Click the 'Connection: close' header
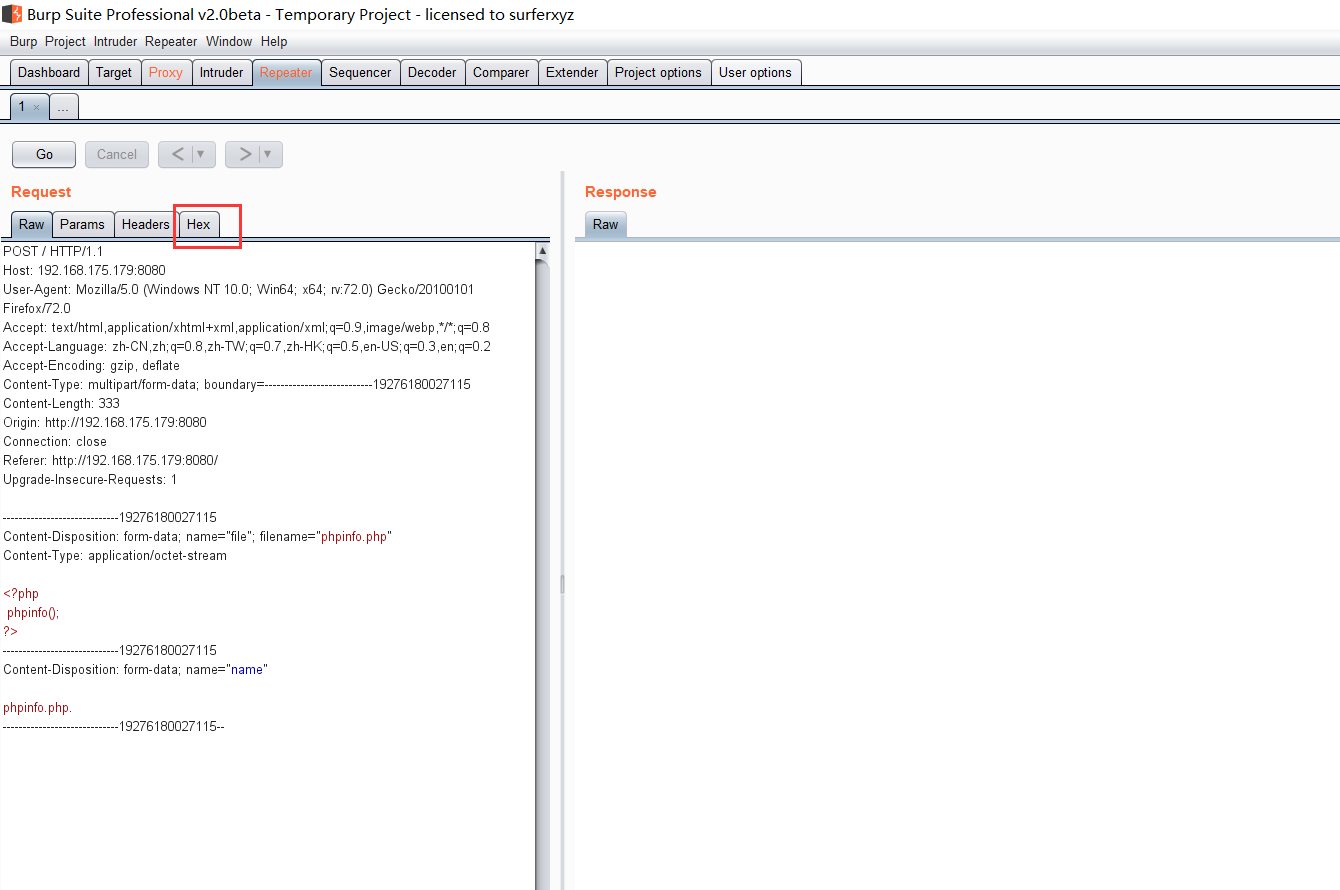 pos(55,442)
